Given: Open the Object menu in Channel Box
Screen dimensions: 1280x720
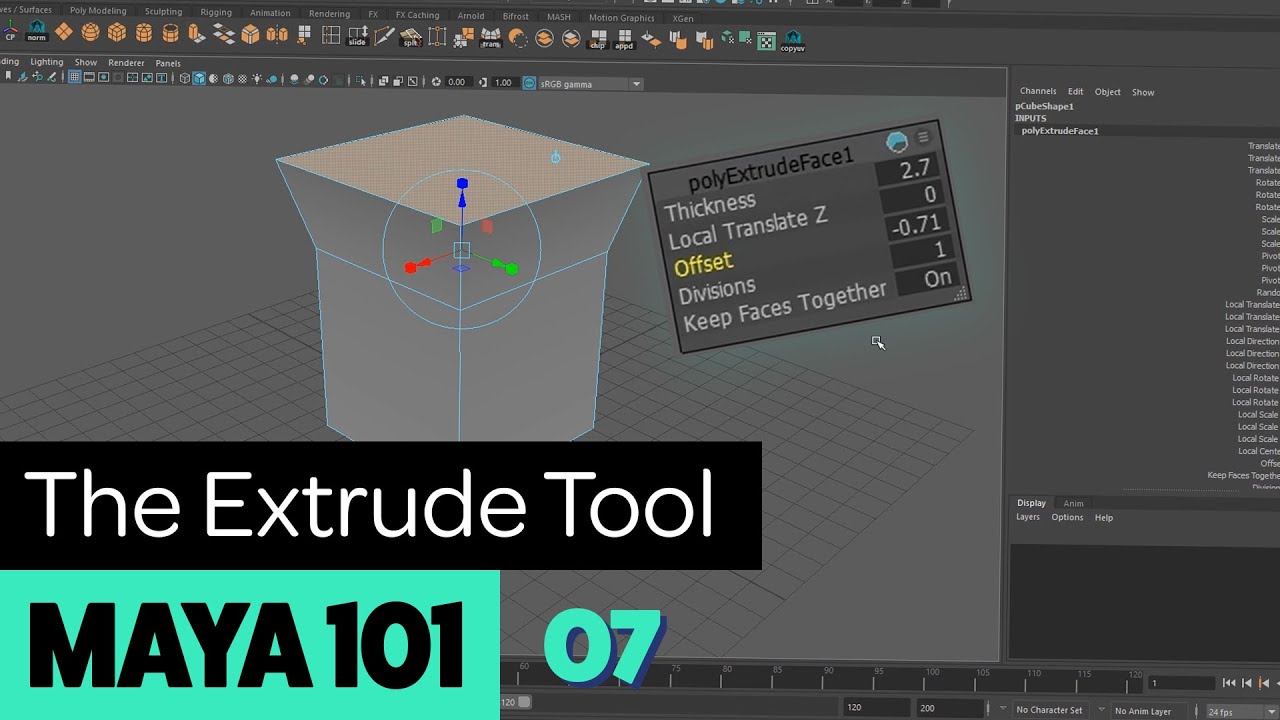Looking at the screenshot, I should (1108, 92).
